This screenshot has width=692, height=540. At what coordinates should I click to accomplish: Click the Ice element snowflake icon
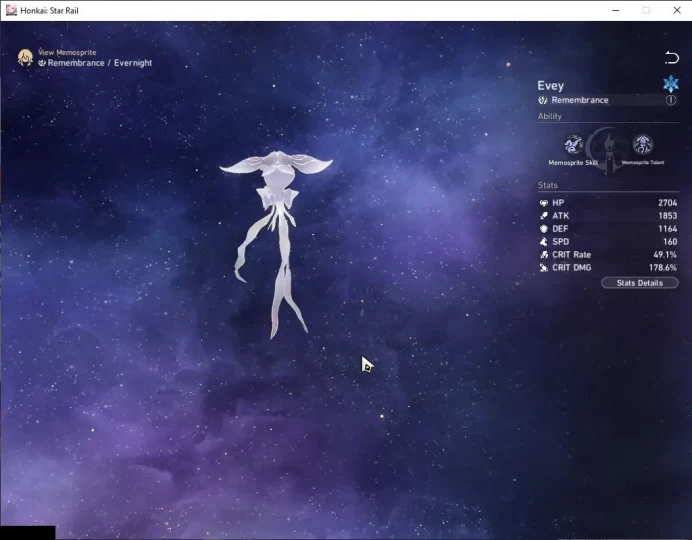pyautogui.click(x=670, y=83)
